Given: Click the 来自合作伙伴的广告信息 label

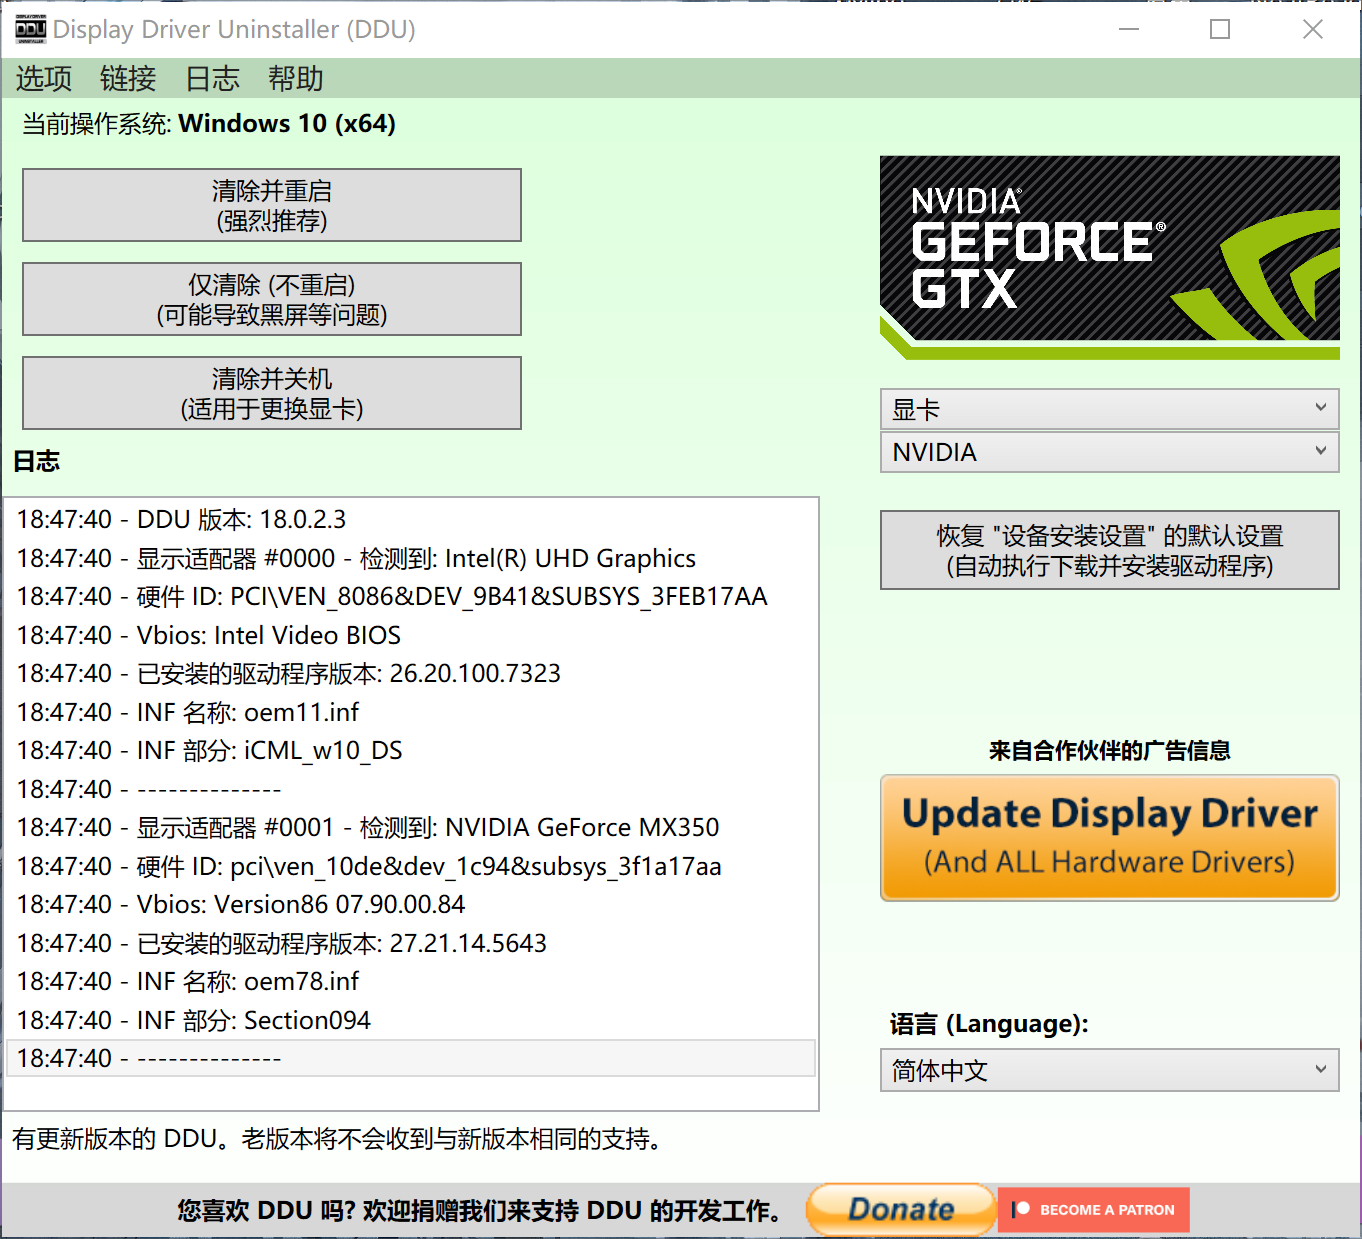Looking at the screenshot, I should click(1110, 750).
